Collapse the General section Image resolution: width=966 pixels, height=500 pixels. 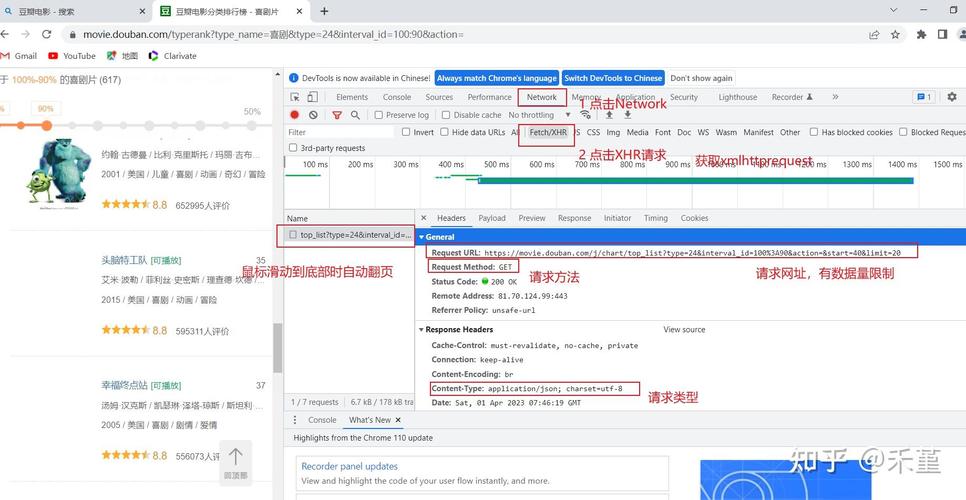point(422,237)
